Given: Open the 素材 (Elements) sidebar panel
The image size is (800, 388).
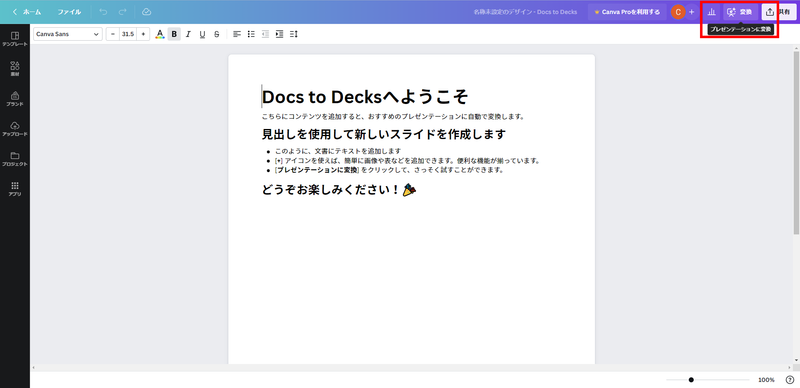Looking at the screenshot, I should [x=15, y=69].
